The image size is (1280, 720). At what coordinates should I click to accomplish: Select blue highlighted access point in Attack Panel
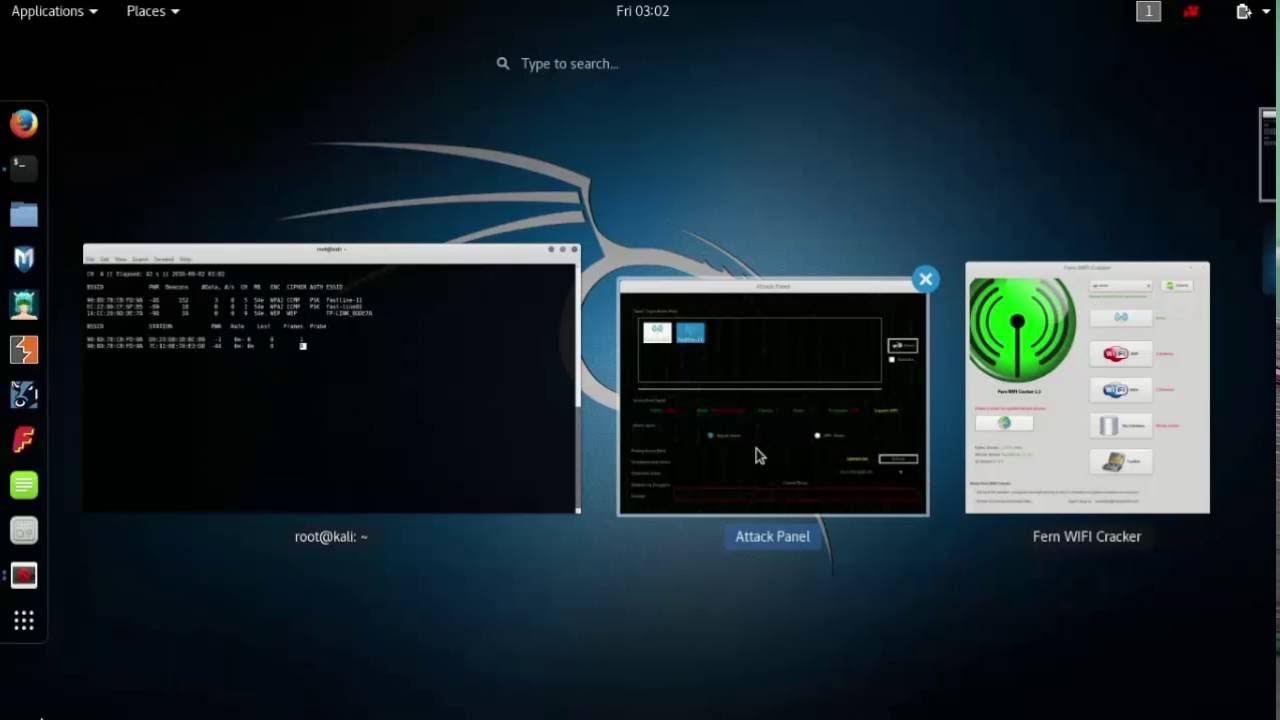(x=690, y=332)
